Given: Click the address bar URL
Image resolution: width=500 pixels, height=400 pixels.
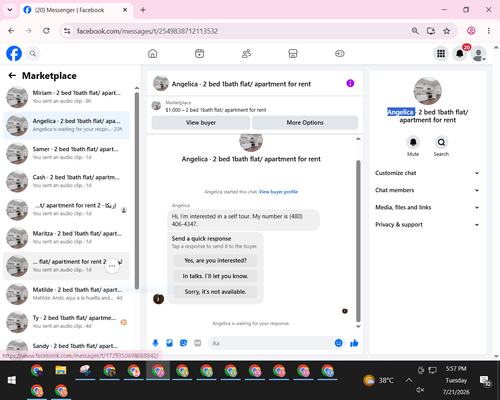Looking at the screenshot, I should pos(147,31).
